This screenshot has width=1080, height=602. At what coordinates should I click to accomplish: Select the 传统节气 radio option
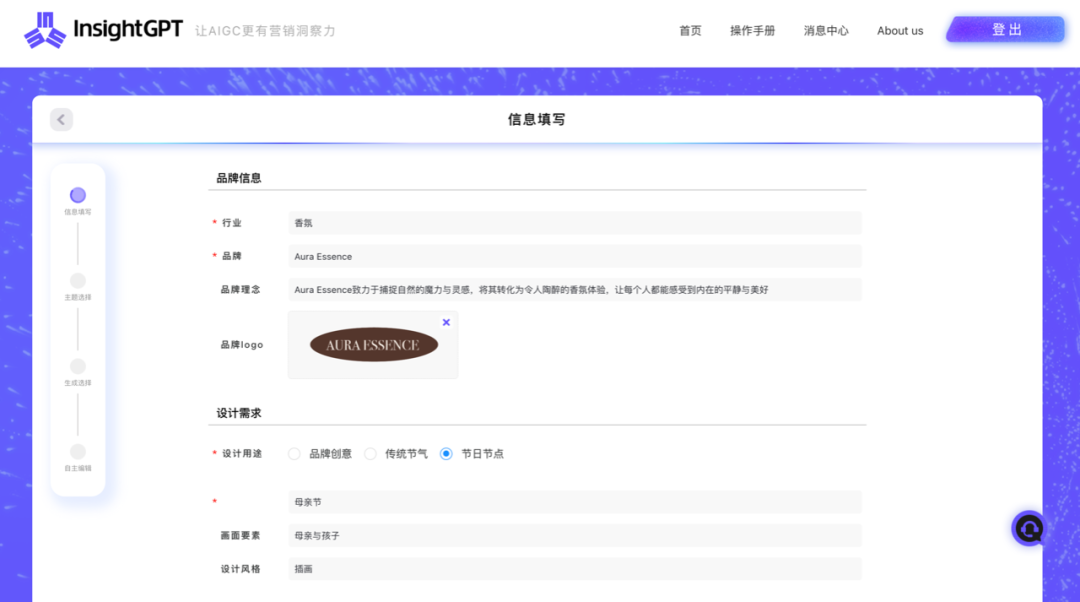pos(370,453)
